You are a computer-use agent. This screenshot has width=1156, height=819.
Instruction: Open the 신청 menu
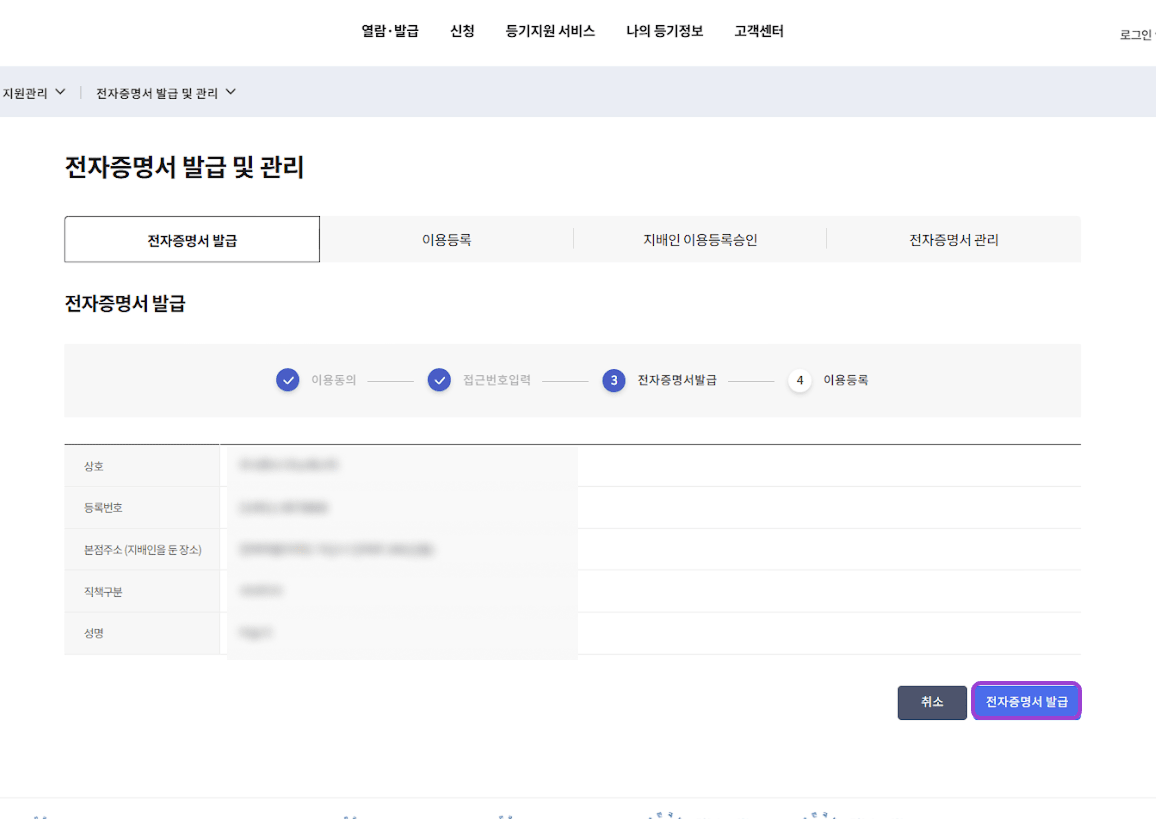point(462,31)
